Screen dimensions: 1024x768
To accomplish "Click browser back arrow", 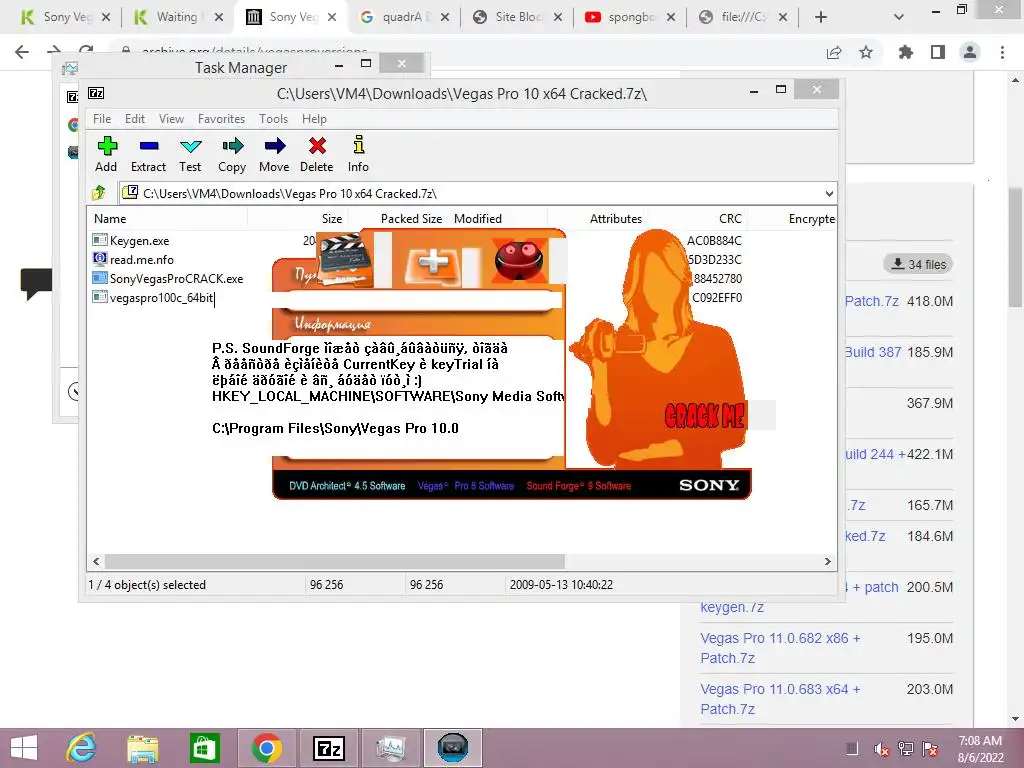I will tap(22, 52).
